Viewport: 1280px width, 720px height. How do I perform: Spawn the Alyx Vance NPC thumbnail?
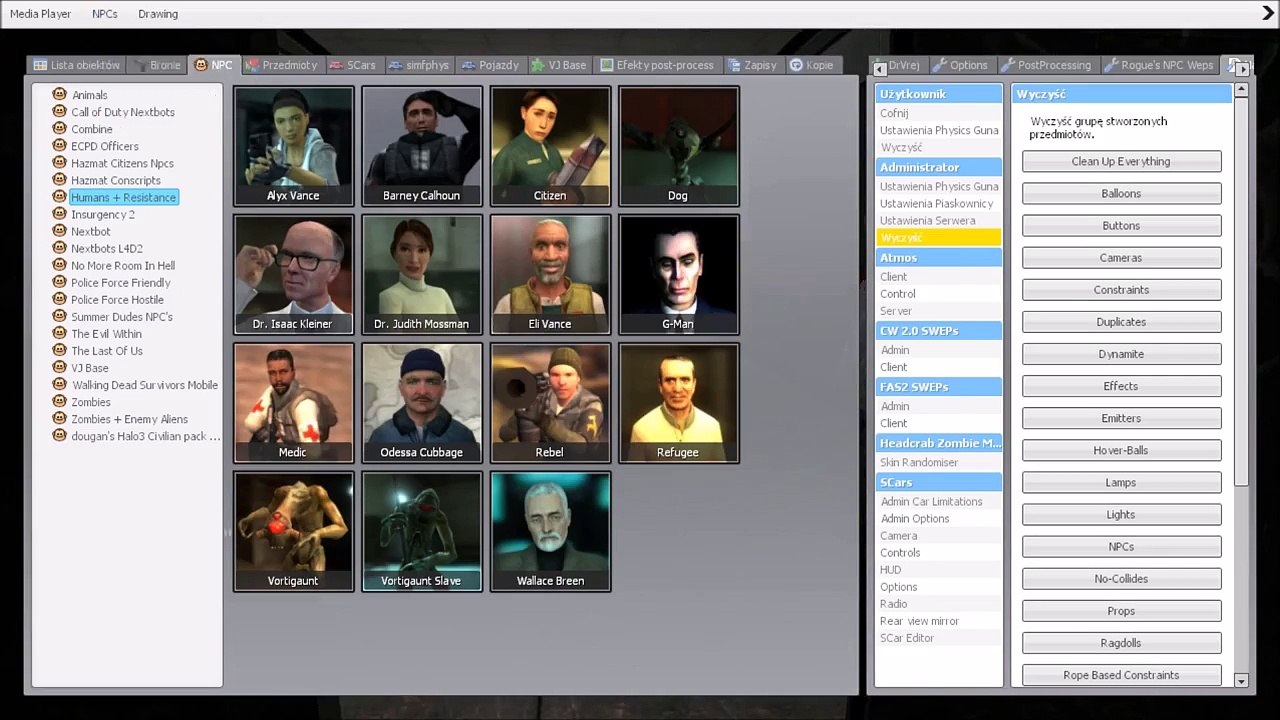[x=293, y=146]
